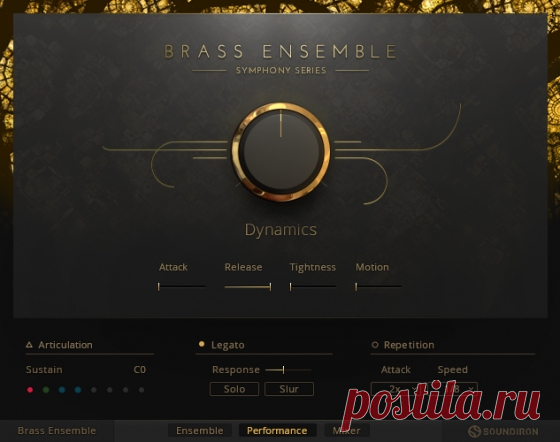Open the Sustain articulation selector
The width and height of the screenshot is (560, 442).
86,370
